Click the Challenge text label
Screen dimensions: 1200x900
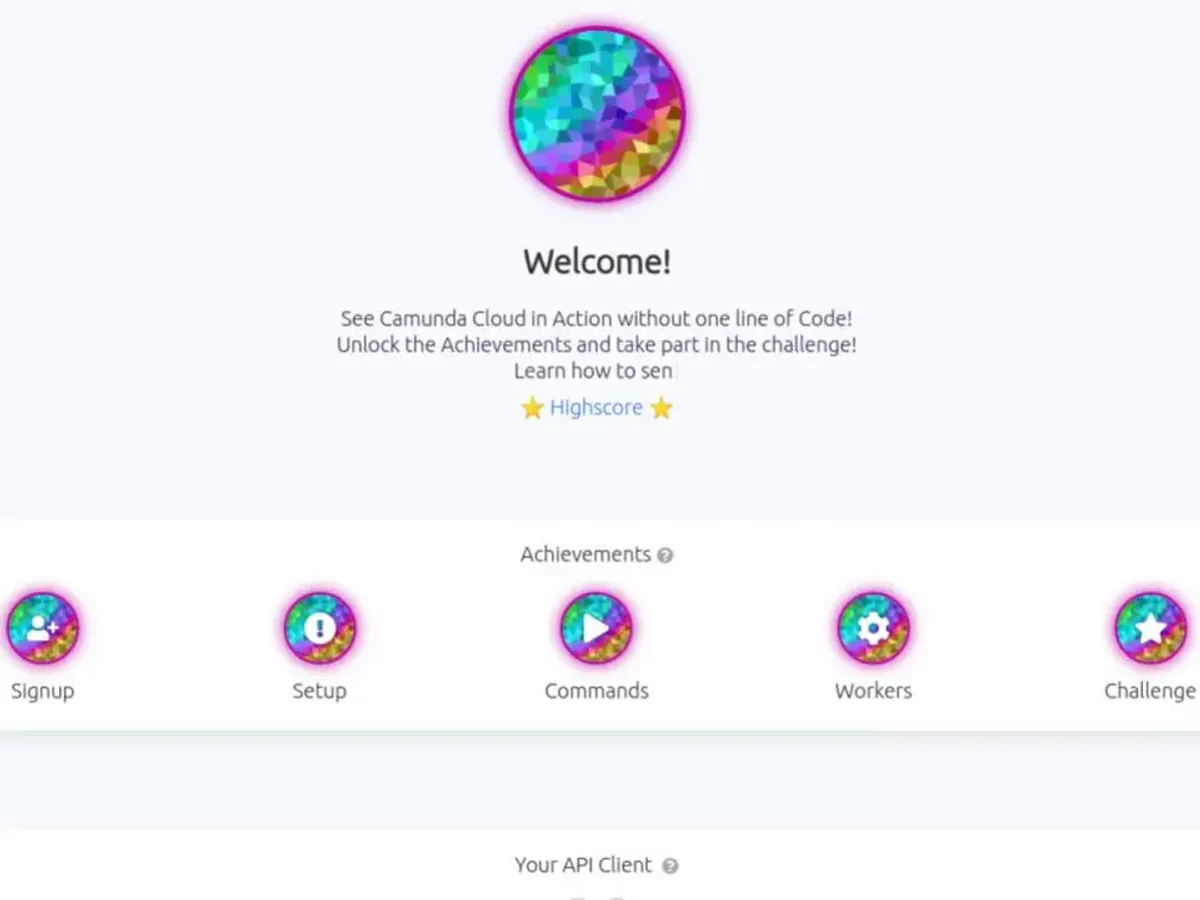pos(1149,691)
